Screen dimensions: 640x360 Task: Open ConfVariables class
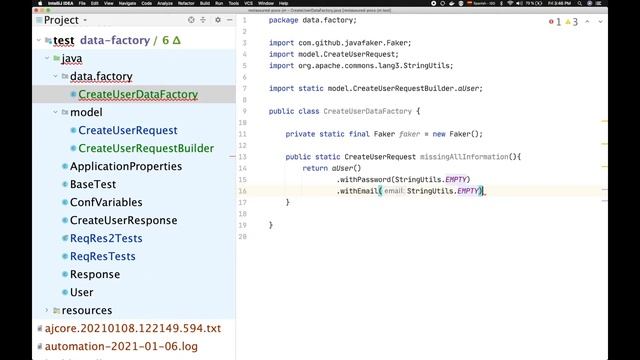(x=106, y=202)
